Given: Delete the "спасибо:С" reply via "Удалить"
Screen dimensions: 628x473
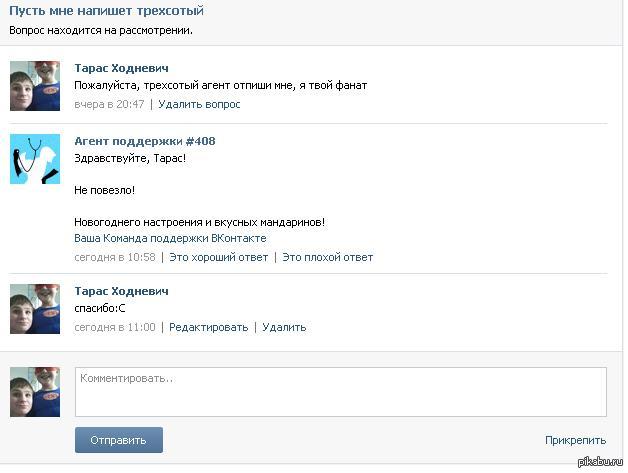Looking at the screenshot, I should tap(284, 327).
